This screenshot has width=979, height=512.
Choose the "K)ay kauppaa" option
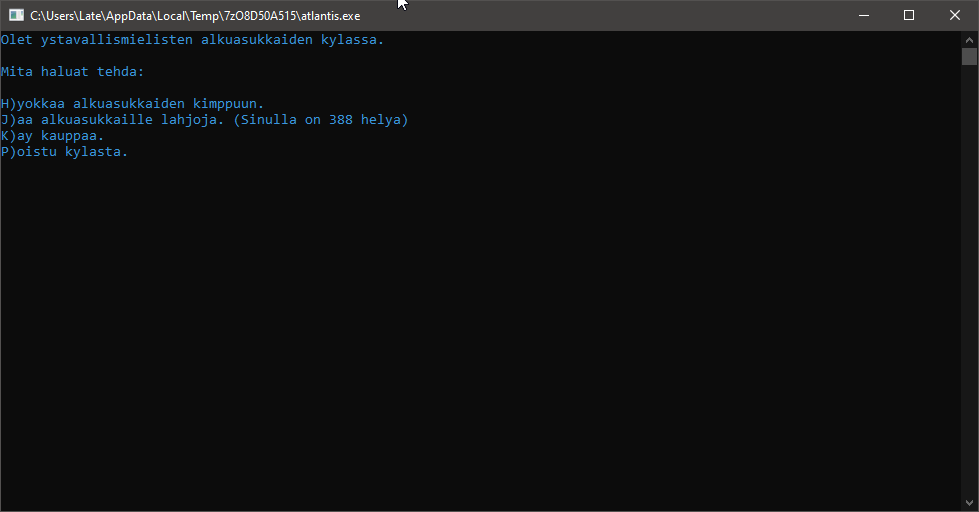[x=52, y=136]
